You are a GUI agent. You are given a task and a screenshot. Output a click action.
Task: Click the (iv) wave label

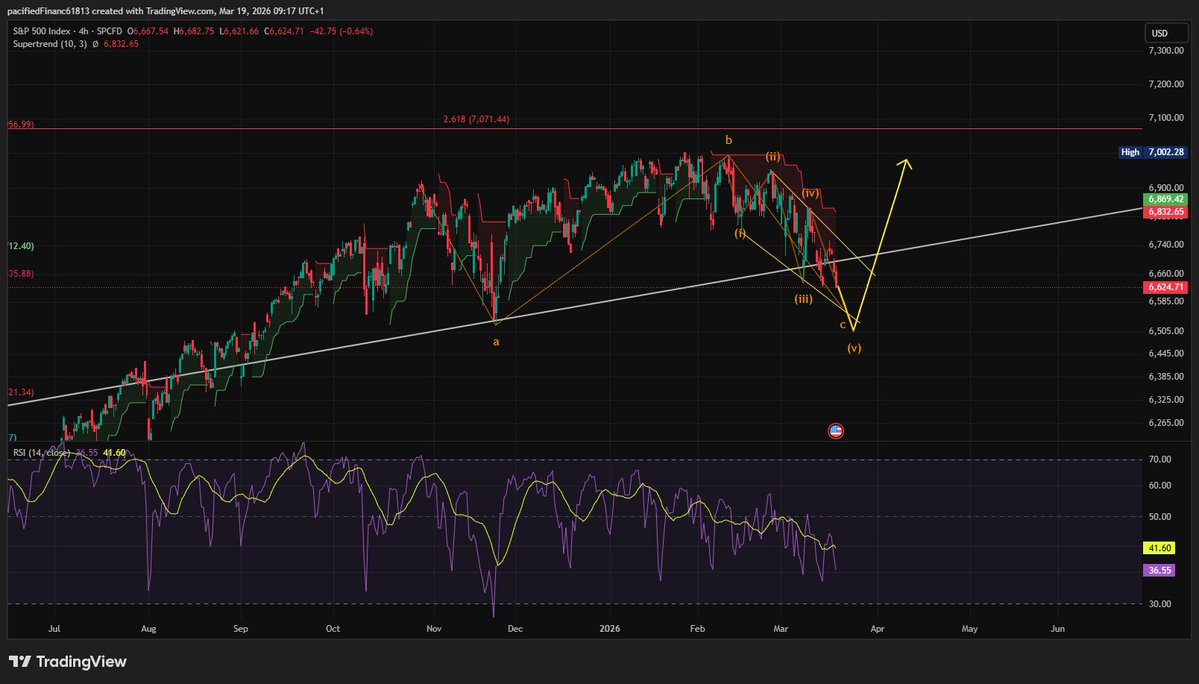coord(811,193)
